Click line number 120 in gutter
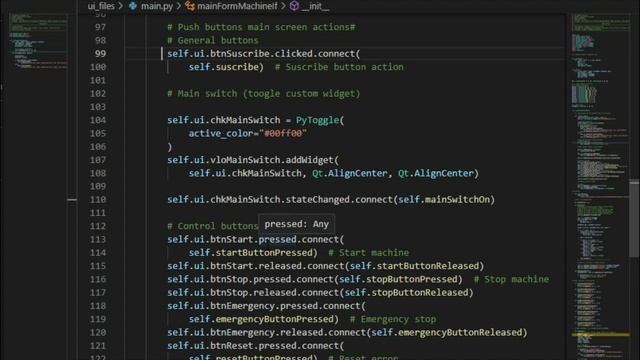The height and width of the screenshot is (360, 640). tap(98, 332)
